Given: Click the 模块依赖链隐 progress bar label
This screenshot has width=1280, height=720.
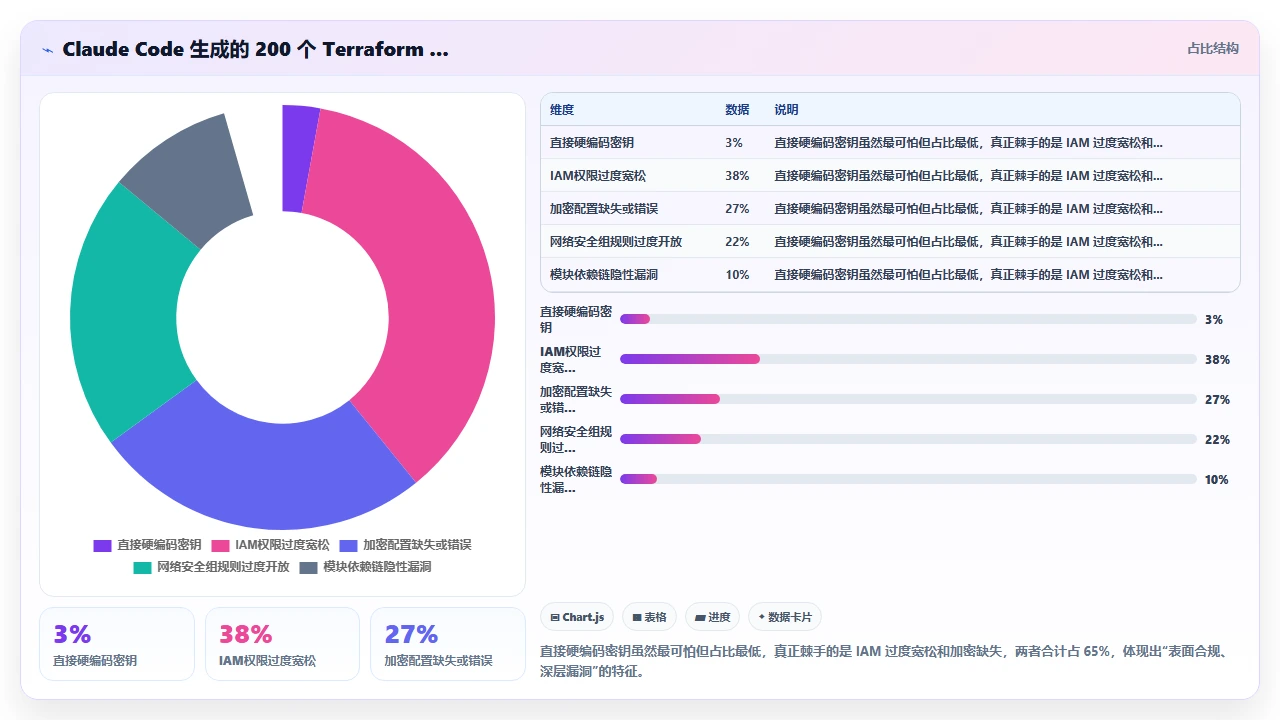Looking at the screenshot, I should [x=576, y=479].
